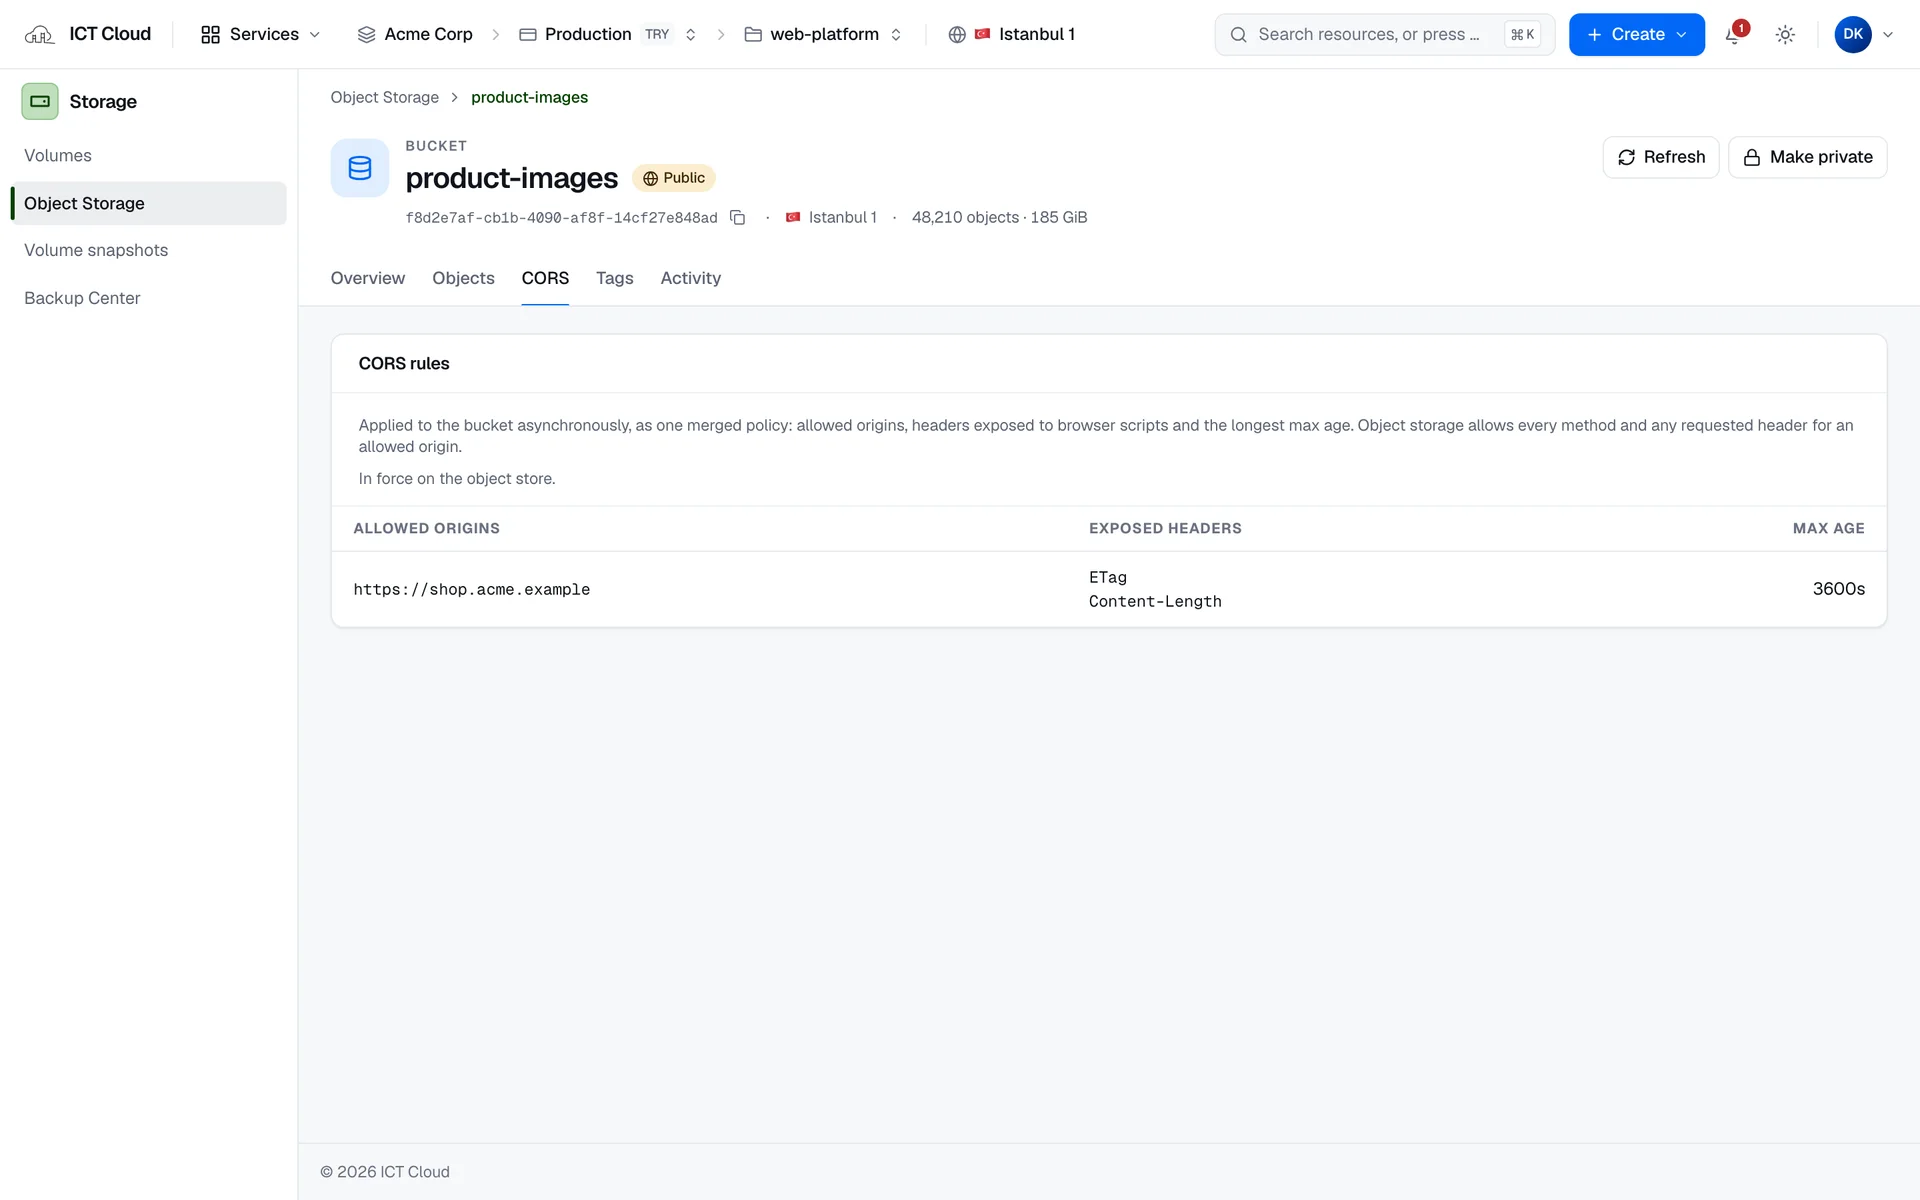
Task: Click the Content-Length exposed header
Action: pyautogui.click(x=1155, y=601)
